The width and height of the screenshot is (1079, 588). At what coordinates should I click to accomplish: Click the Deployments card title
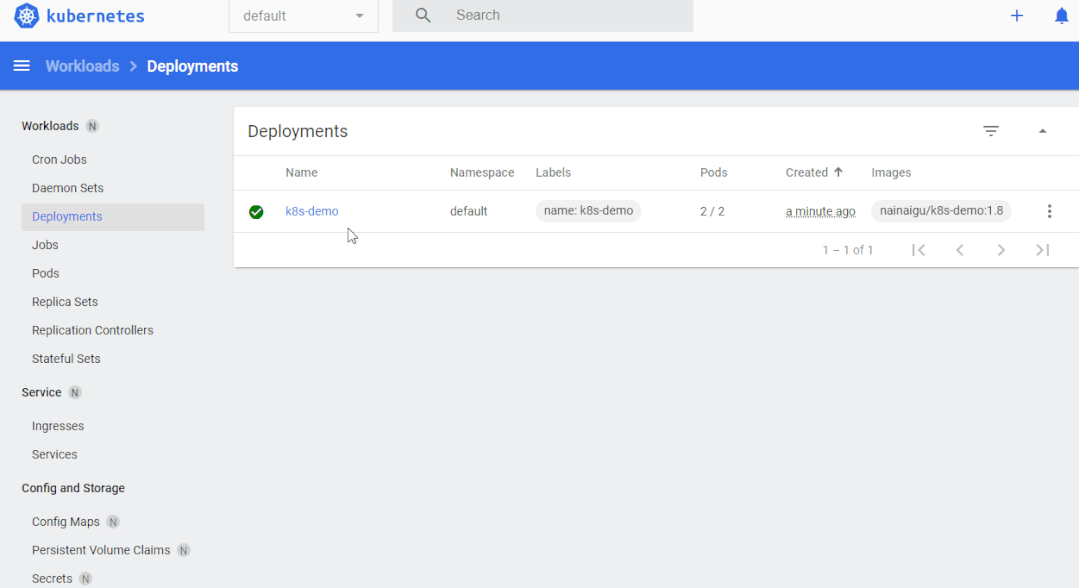298,132
